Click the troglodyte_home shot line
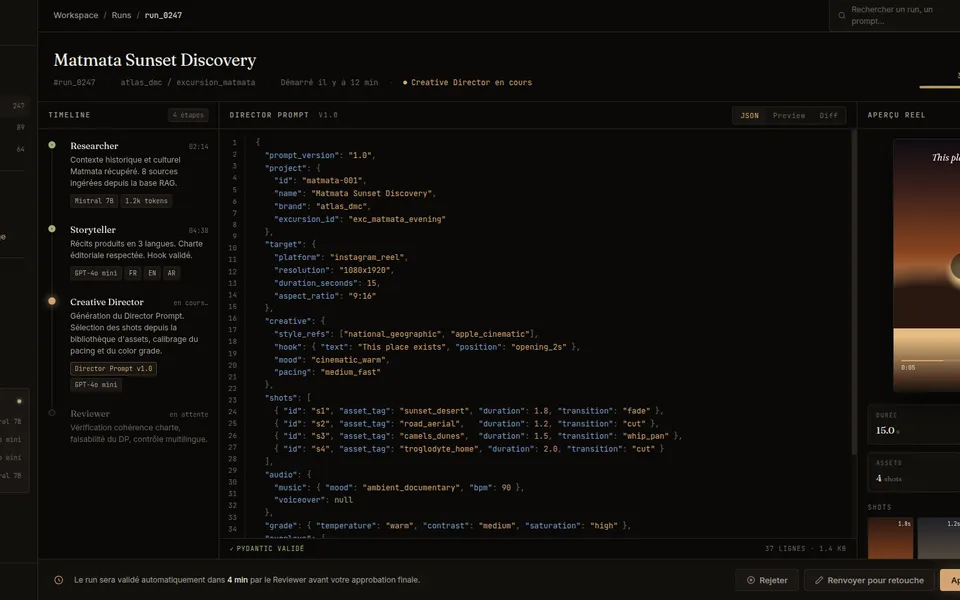The image size is (960, 600). click(468, 449)
